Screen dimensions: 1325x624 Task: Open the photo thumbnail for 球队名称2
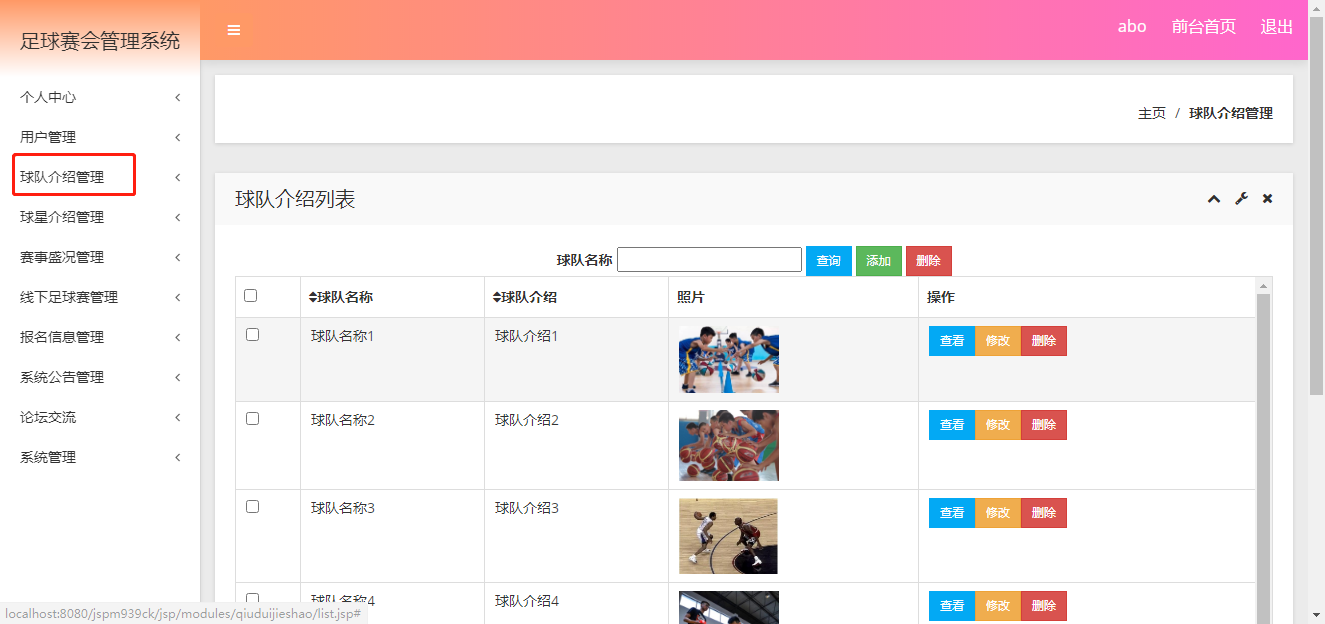(x=728, y=445)
